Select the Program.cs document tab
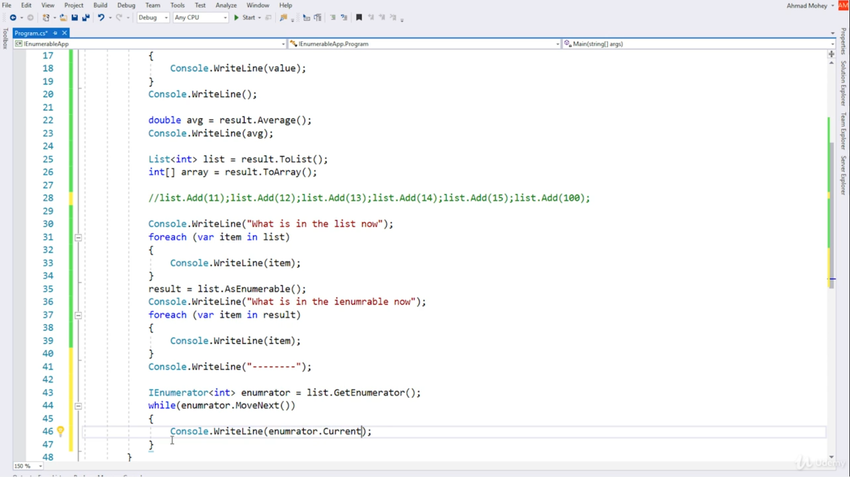The height and width of the screenshot is (477, 850). 31,33
